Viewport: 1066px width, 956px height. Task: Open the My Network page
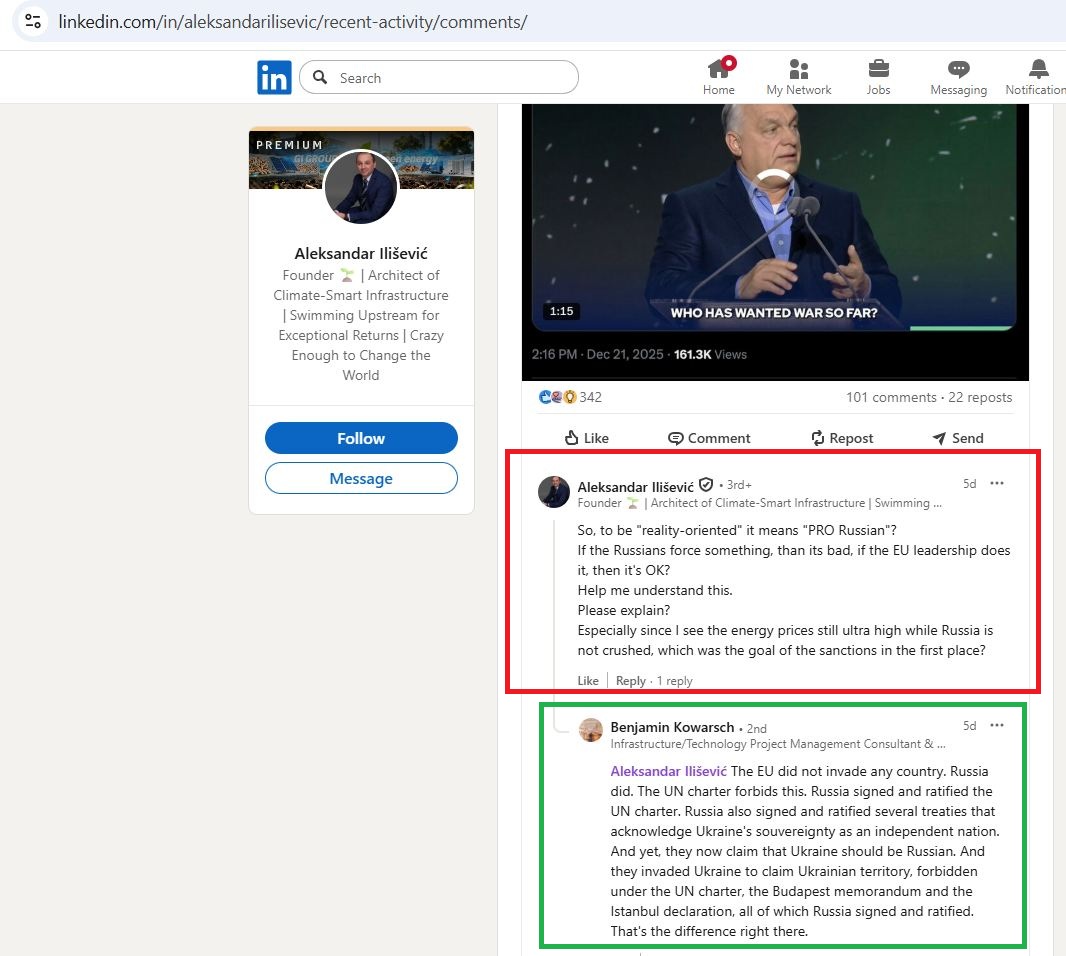(x=798, y=75)
